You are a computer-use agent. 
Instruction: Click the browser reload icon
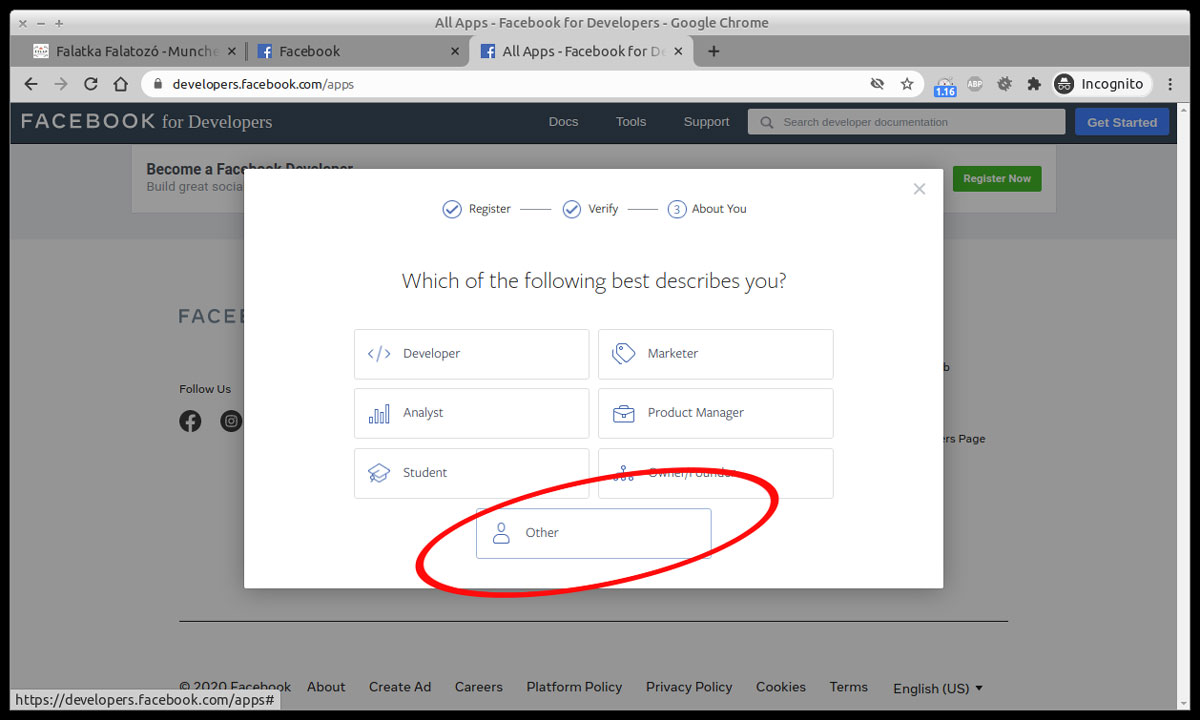tap(91, 84)
